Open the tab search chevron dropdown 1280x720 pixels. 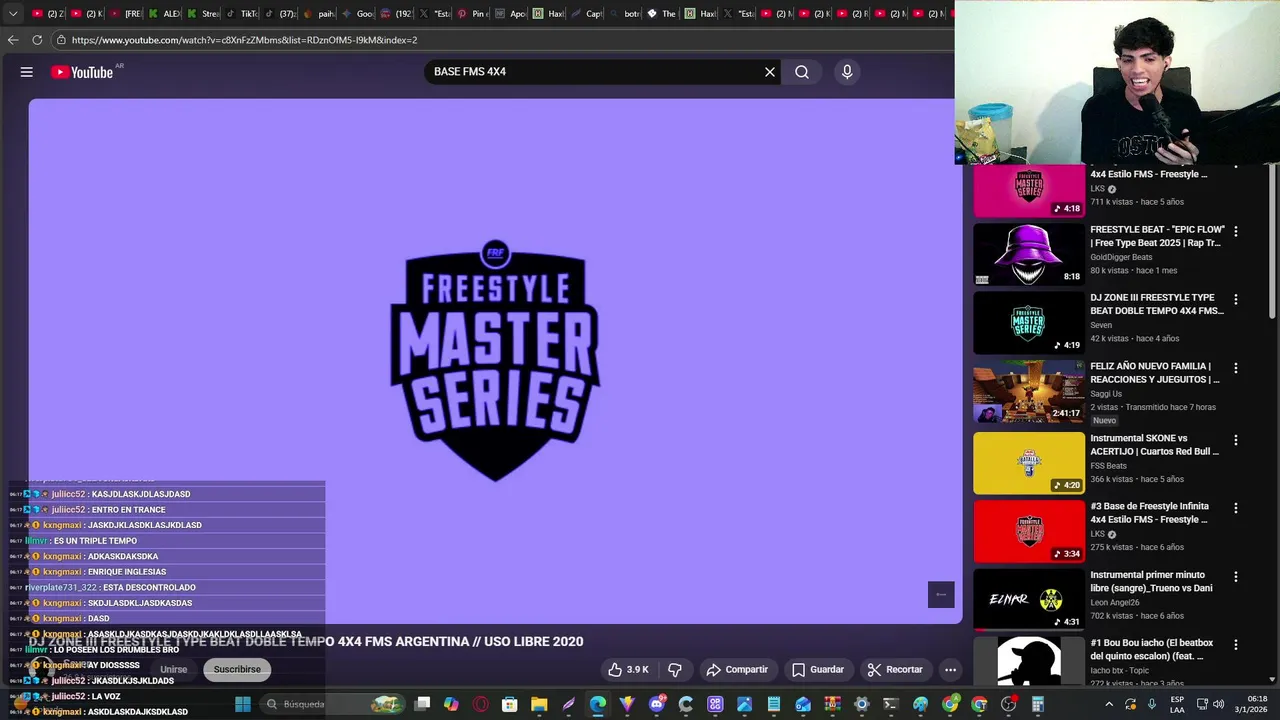pyautogui.click(x=13, y=14)
